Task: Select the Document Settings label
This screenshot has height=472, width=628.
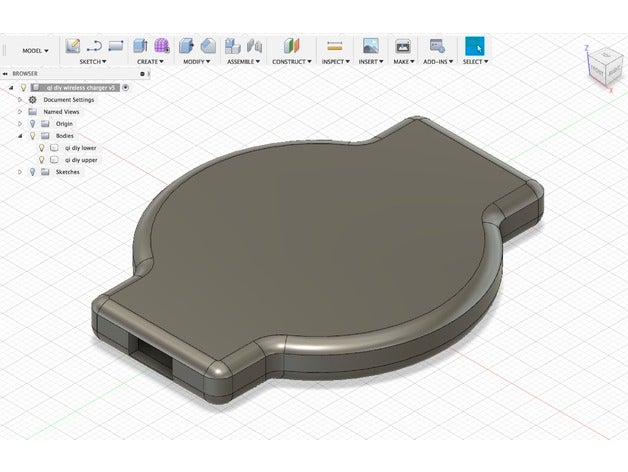Action: [69, 100]
